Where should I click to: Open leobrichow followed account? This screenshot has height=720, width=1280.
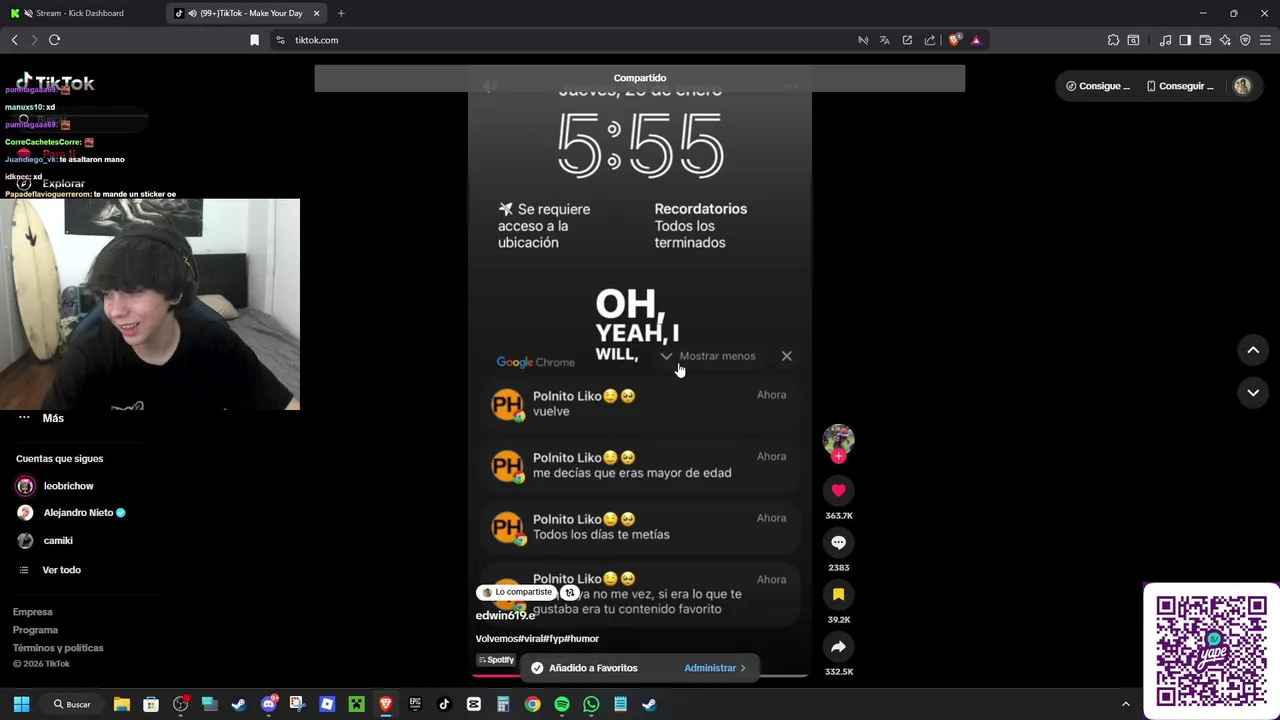[x=68, y=486]
